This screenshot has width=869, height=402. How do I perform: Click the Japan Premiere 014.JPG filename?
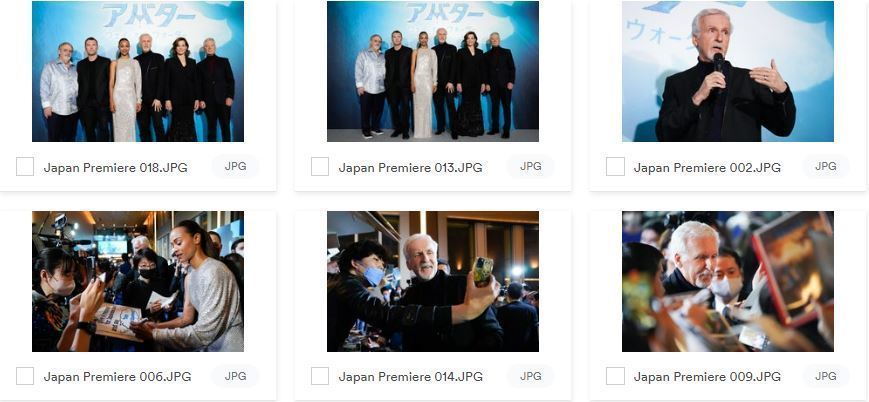(x=410, y=377)
